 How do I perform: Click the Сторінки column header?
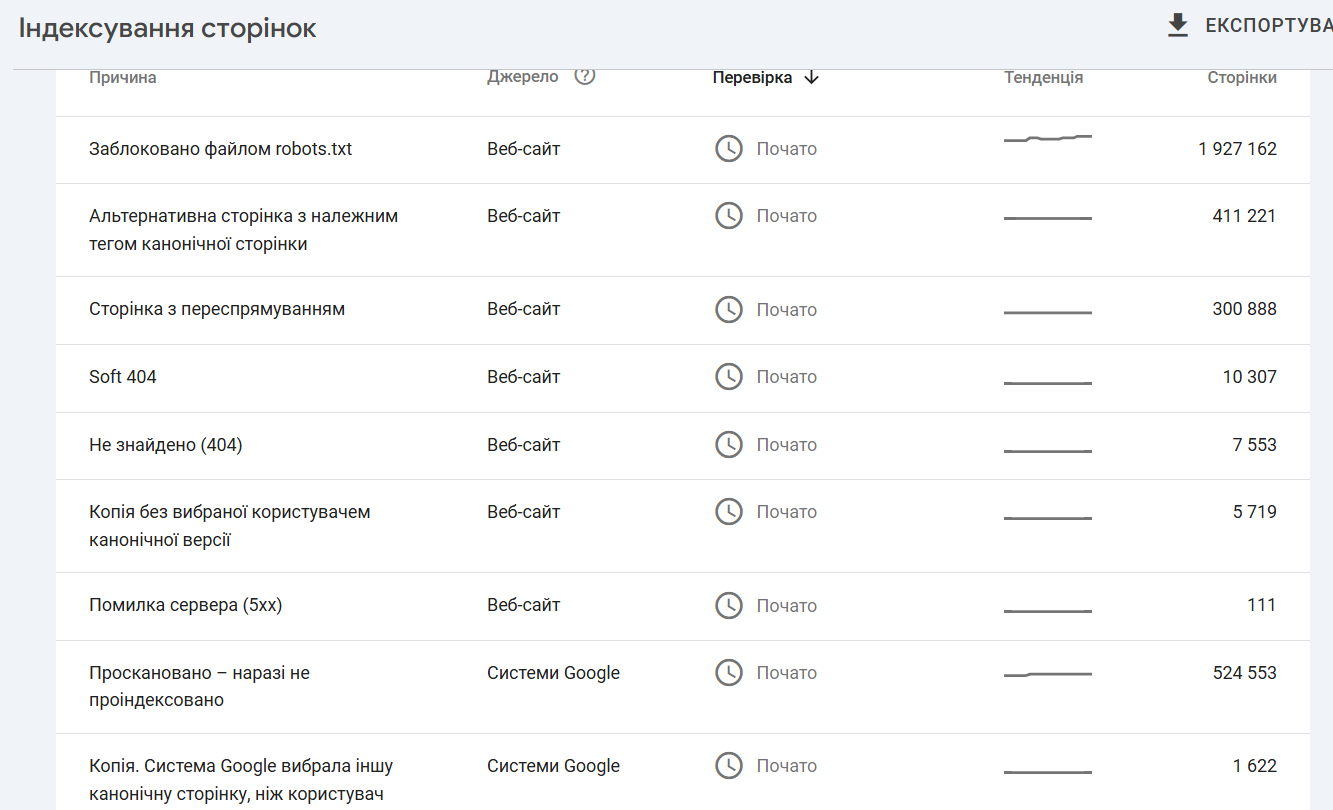1242,77
